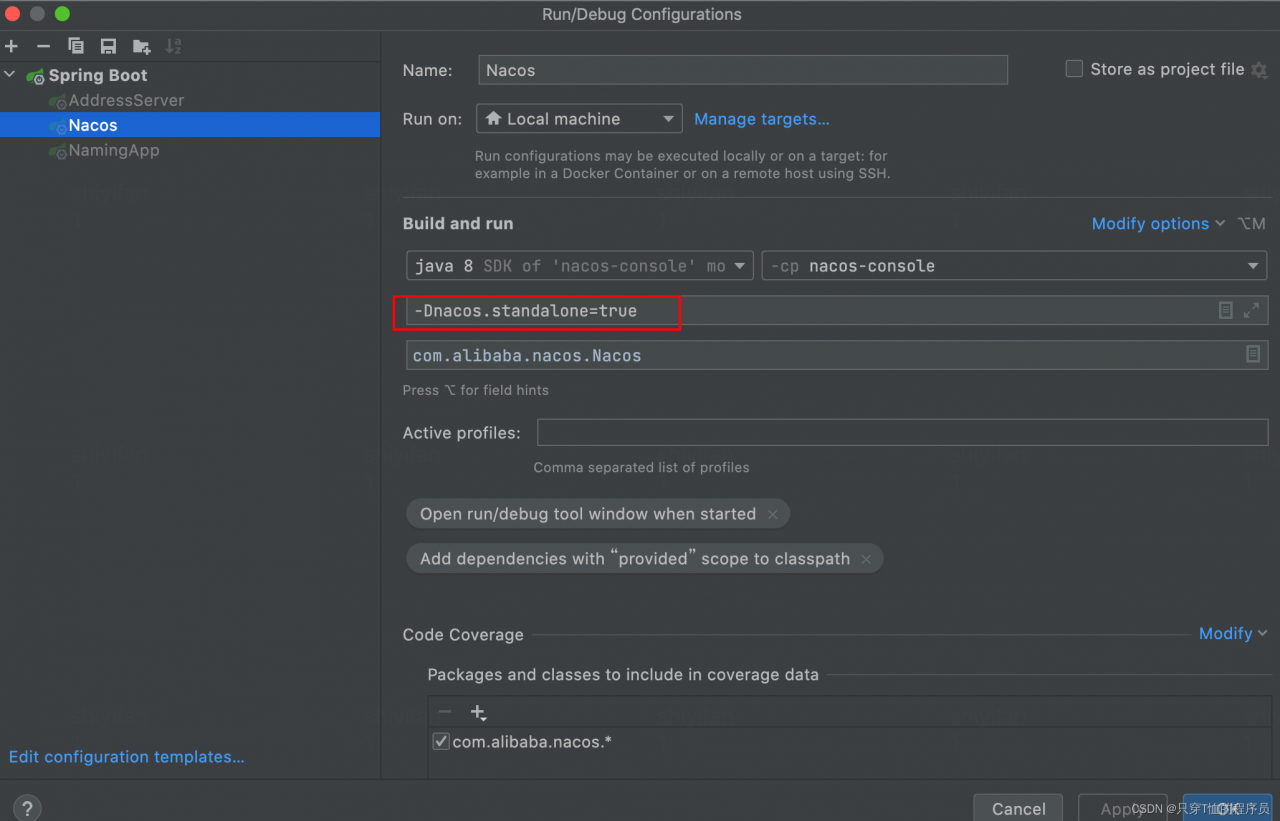Open the Run on Local machine dropdown
The height and width of the screenshot is (821, 1280).
click(579, 119)
